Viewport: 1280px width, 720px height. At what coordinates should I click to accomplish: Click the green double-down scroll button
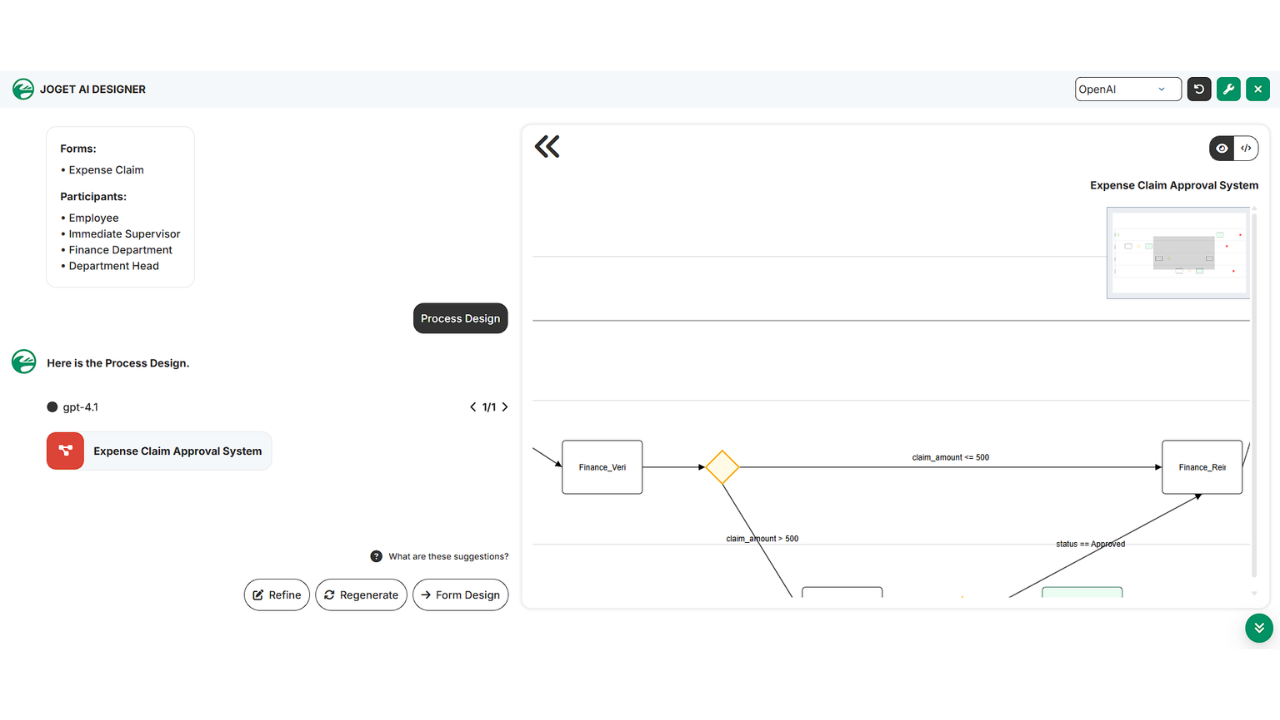click(x=1259, y=628)
